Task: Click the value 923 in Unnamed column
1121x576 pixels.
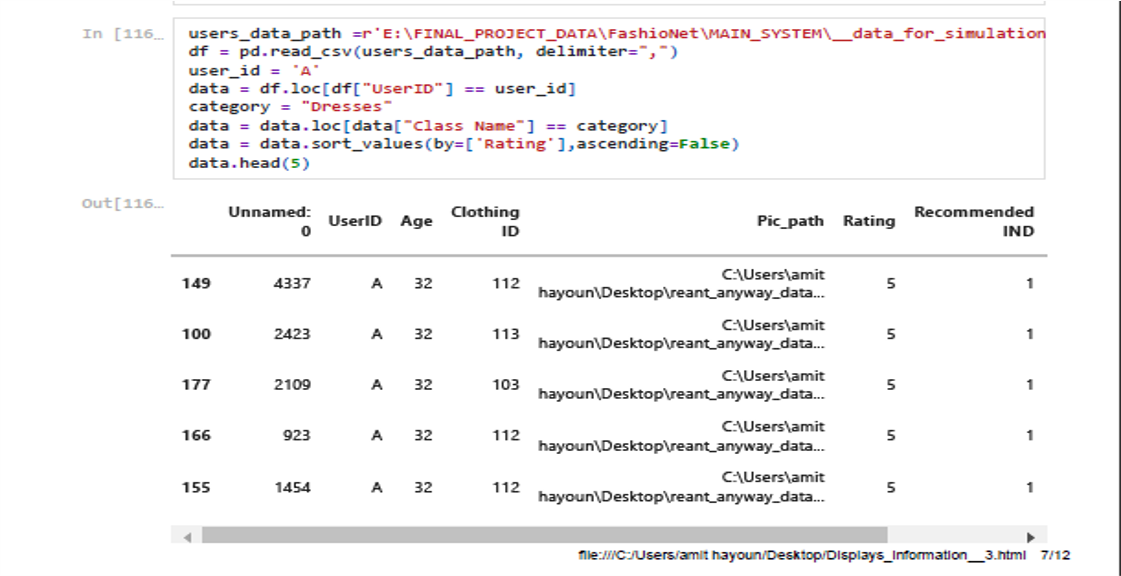Action: pyautogui.click(x=297, y=435)
